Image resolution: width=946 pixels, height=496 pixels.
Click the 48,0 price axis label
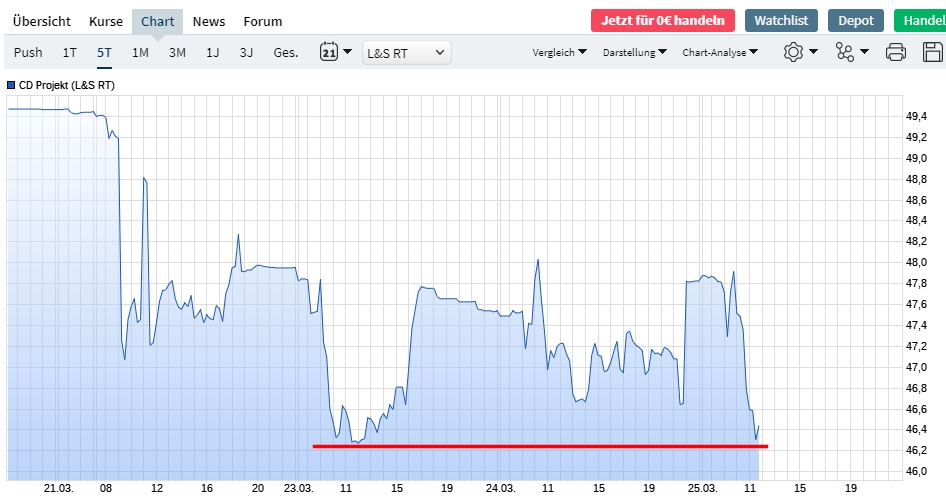916,262
